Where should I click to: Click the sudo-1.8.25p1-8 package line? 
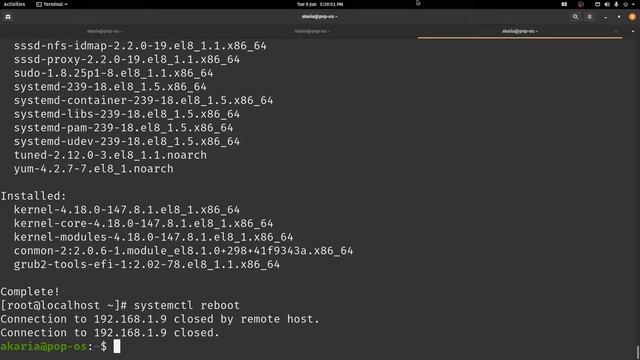113,73
